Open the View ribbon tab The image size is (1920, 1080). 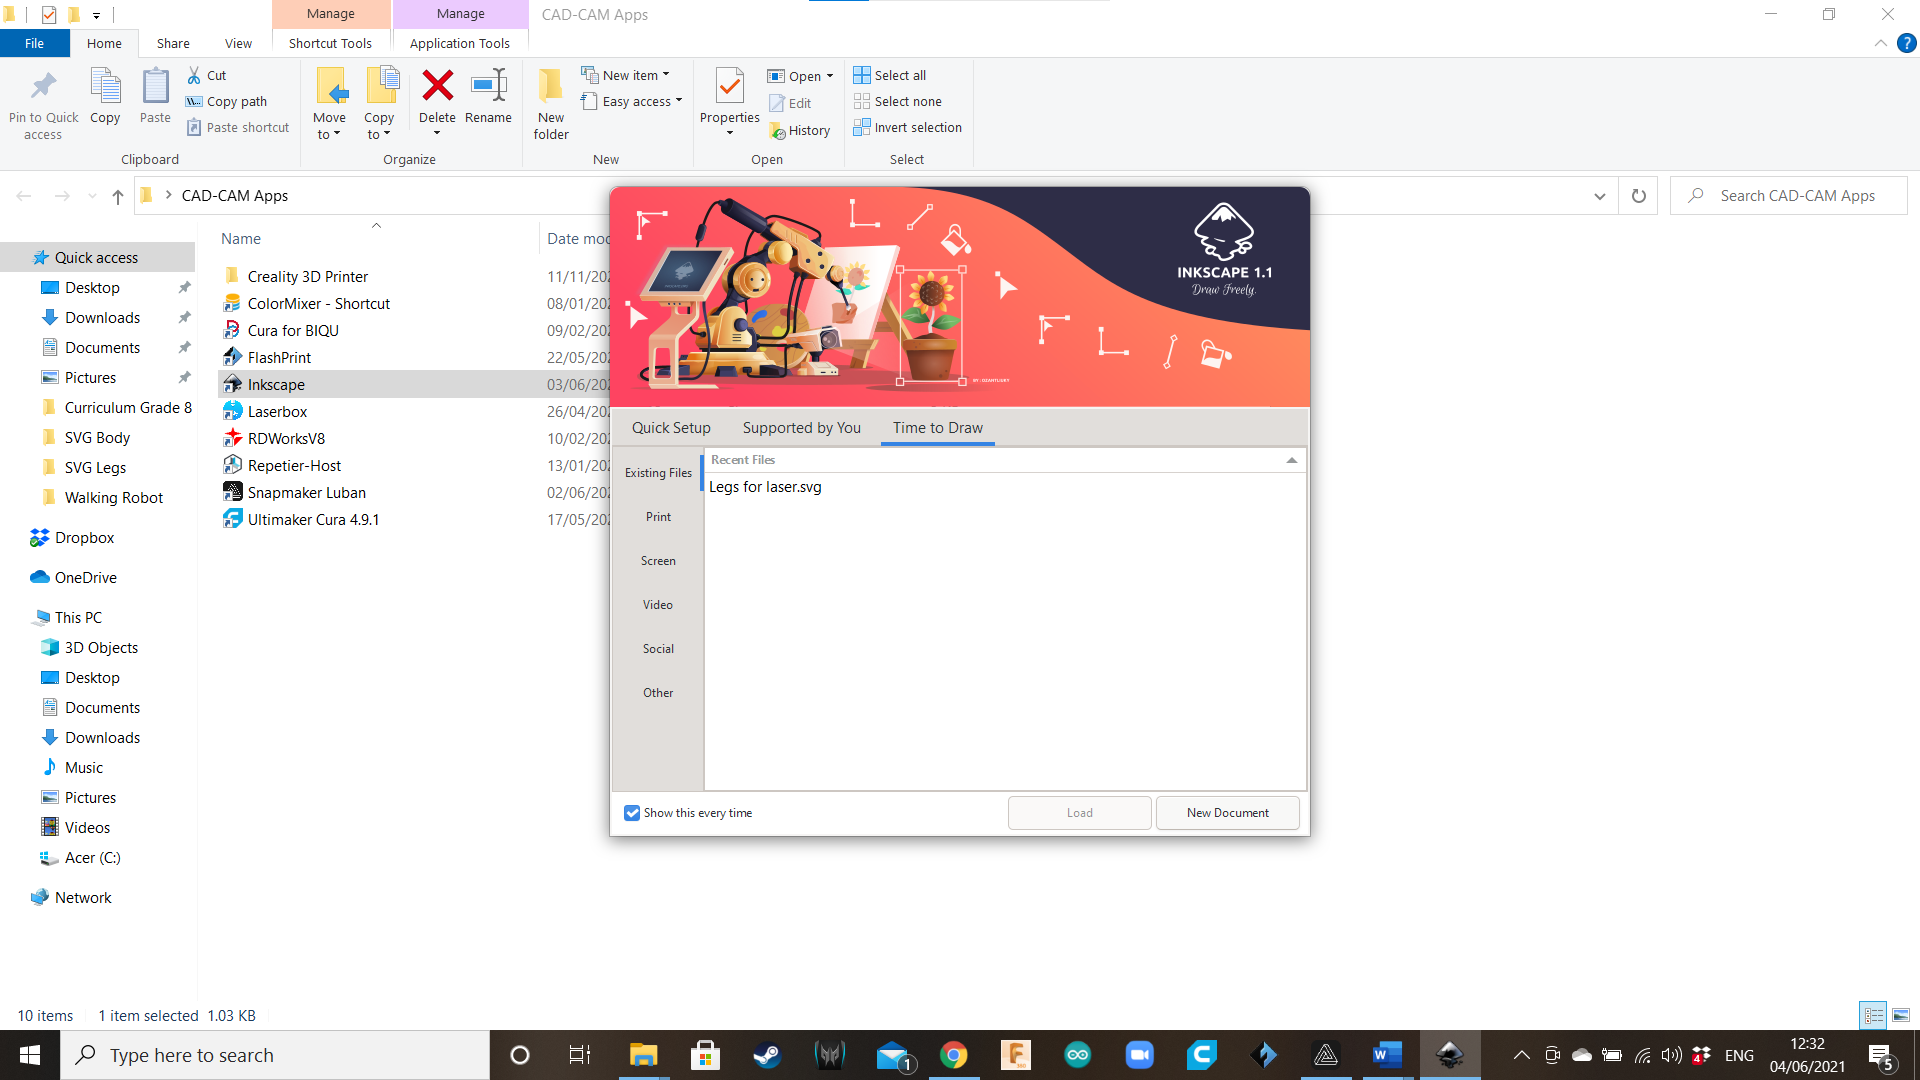pyautogui.click(x=238, y=43)
